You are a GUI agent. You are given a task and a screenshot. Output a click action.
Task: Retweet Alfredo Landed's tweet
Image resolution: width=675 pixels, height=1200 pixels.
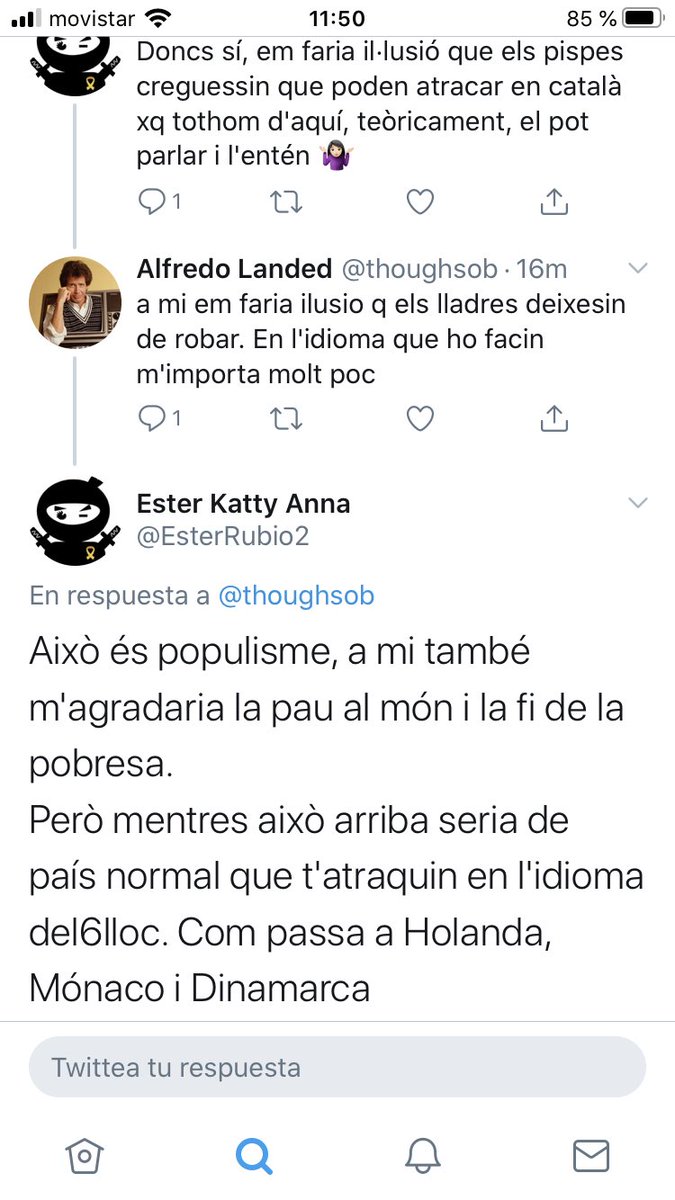pyautogui.click(x=287, y=418)
